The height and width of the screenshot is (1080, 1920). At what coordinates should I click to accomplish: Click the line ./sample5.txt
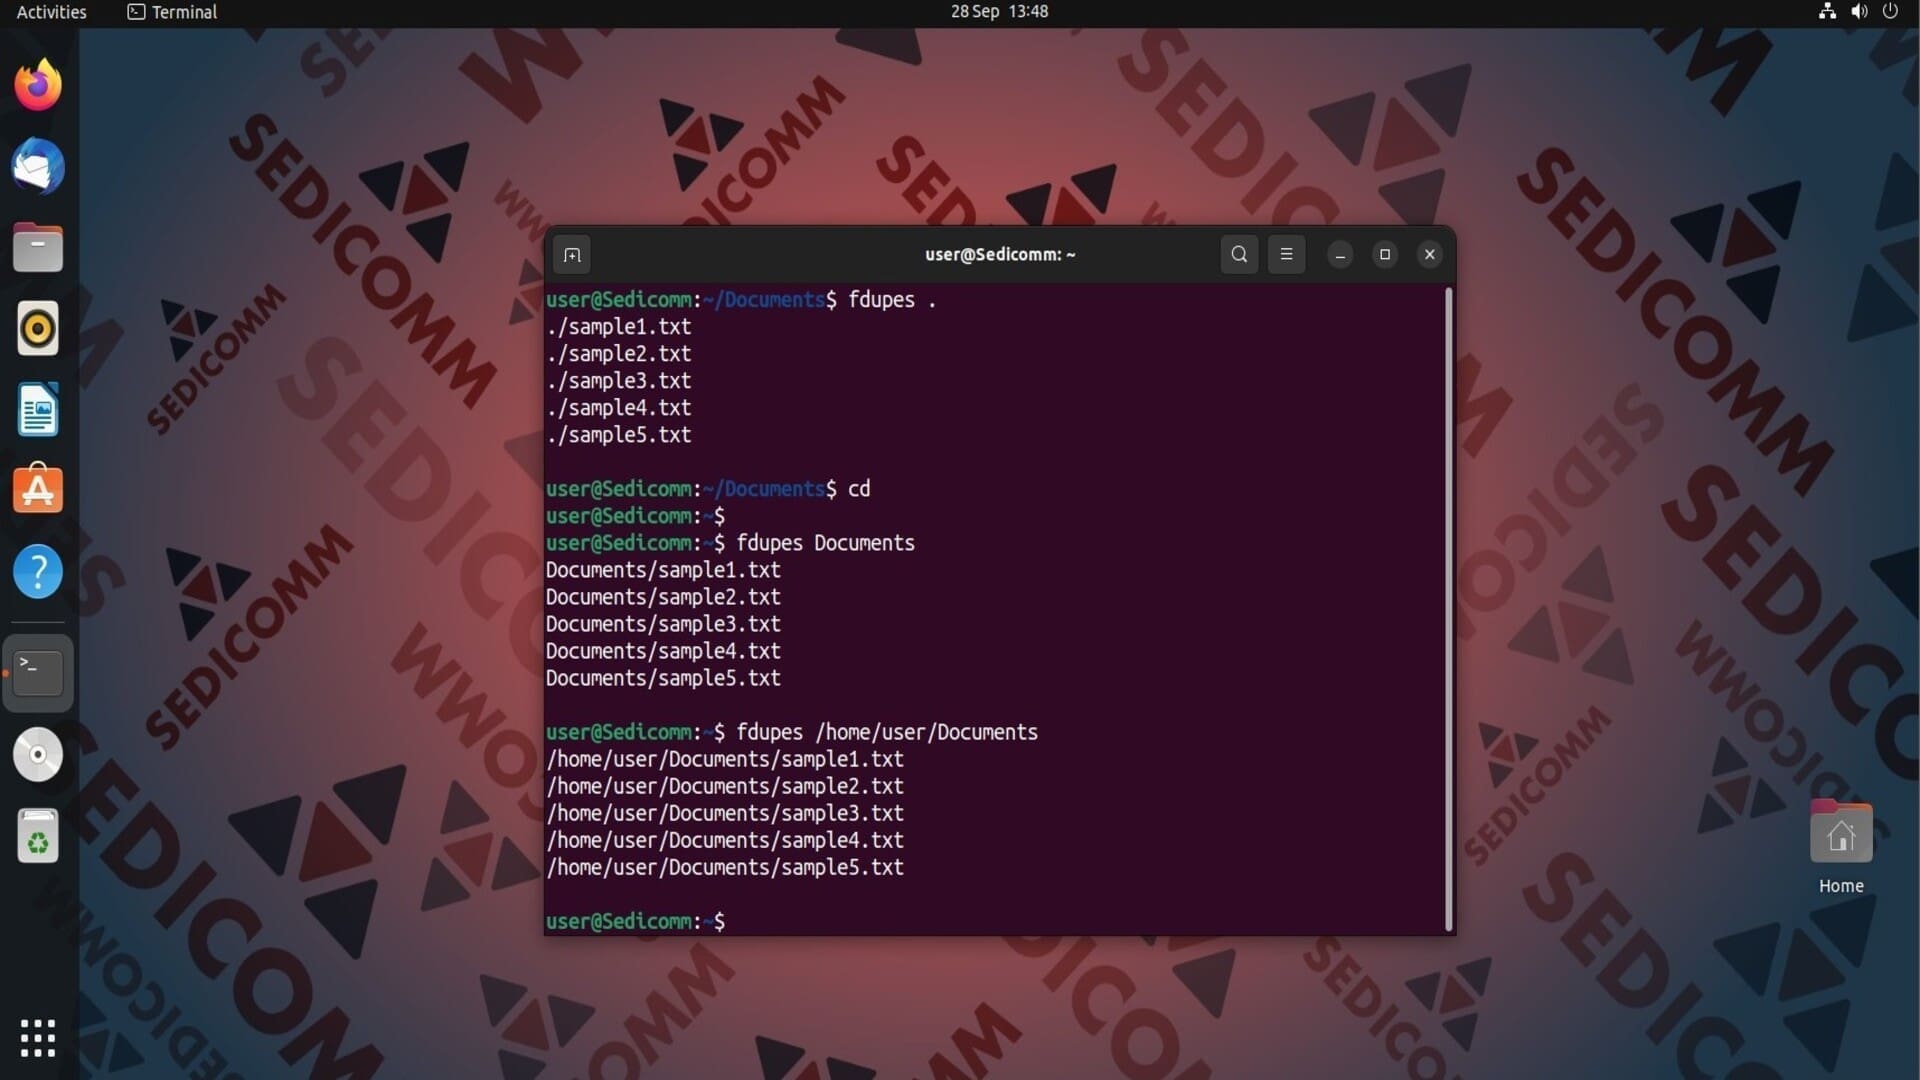click(618, 435)
